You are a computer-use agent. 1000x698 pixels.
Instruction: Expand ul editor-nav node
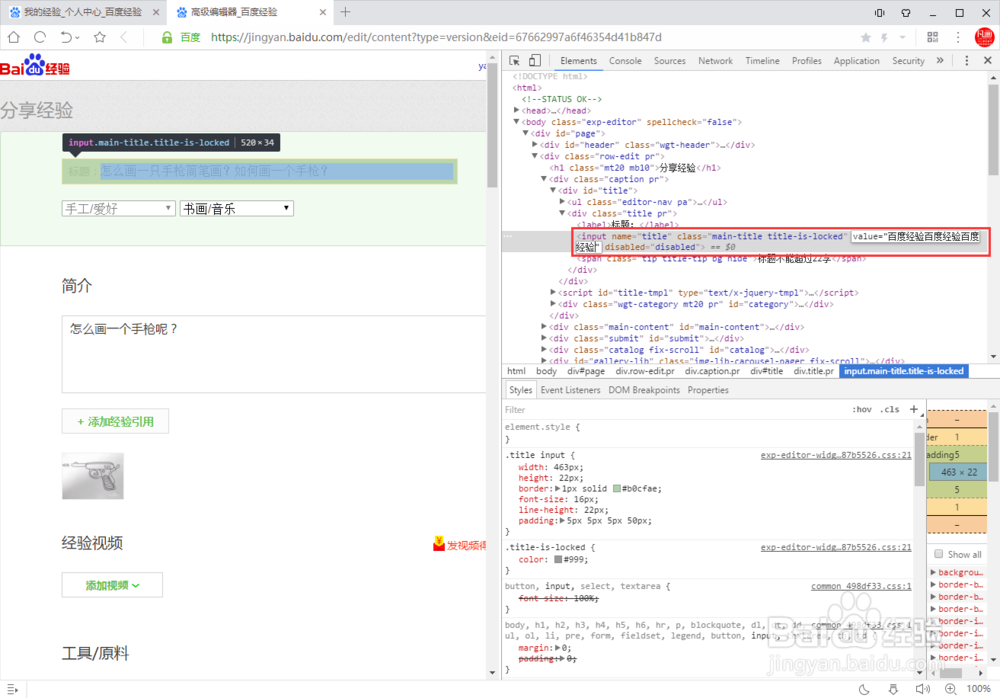[562, 202]
